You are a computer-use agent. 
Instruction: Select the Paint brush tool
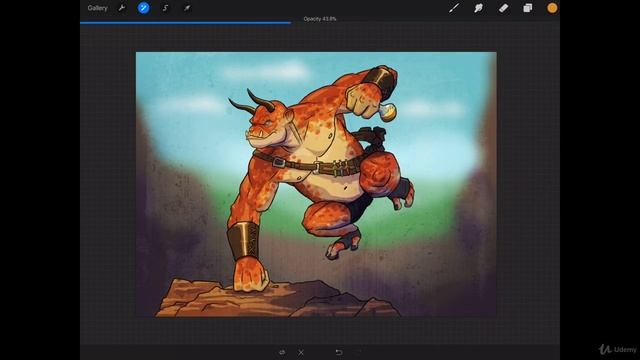point(454,8)
